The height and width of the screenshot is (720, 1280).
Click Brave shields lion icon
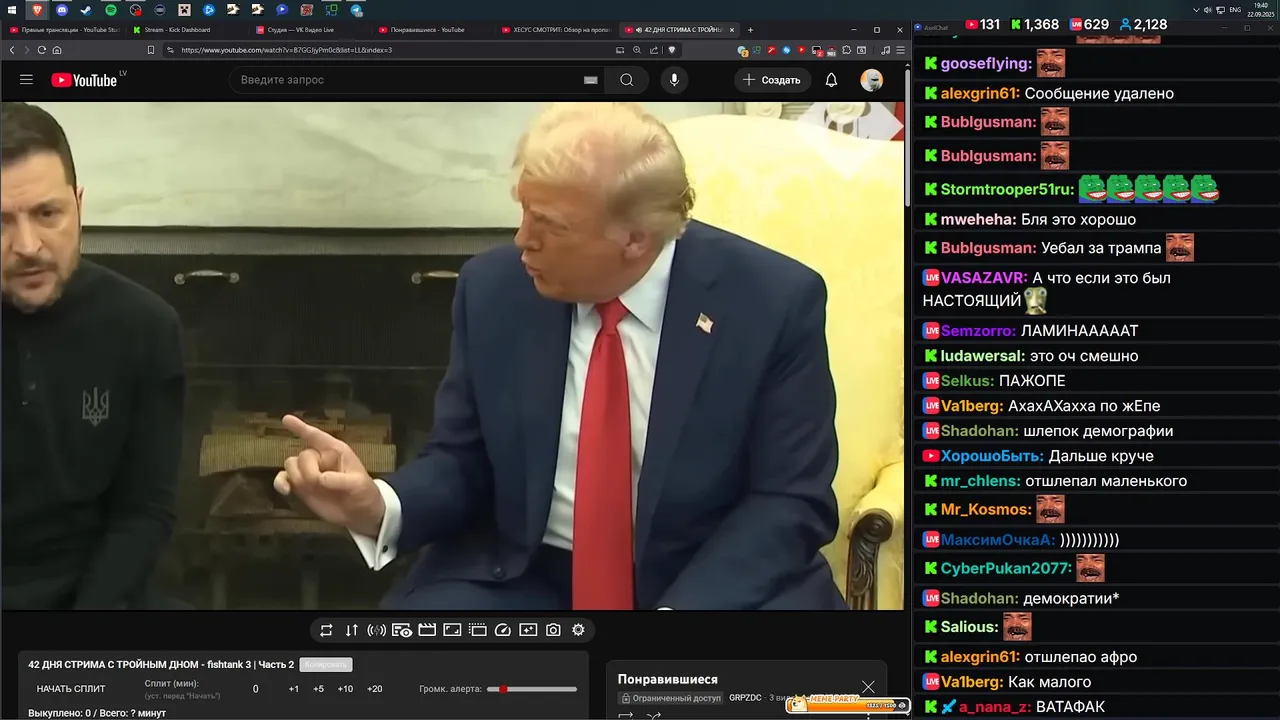point(672,50)
